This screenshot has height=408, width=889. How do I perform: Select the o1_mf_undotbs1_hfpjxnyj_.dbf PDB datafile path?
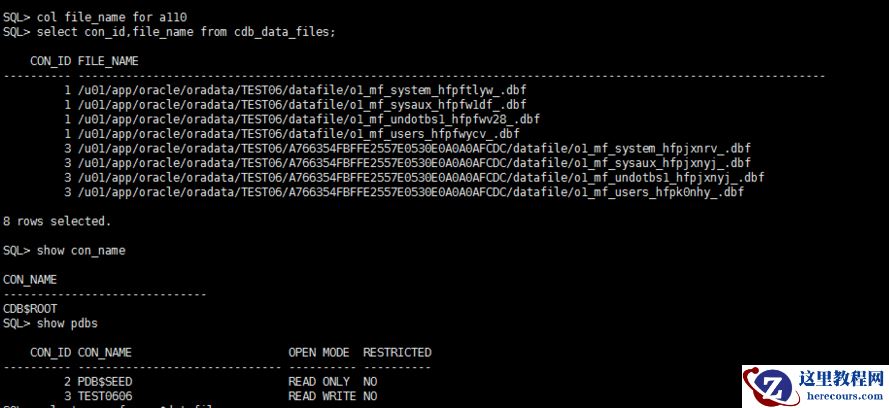point(420,177)
